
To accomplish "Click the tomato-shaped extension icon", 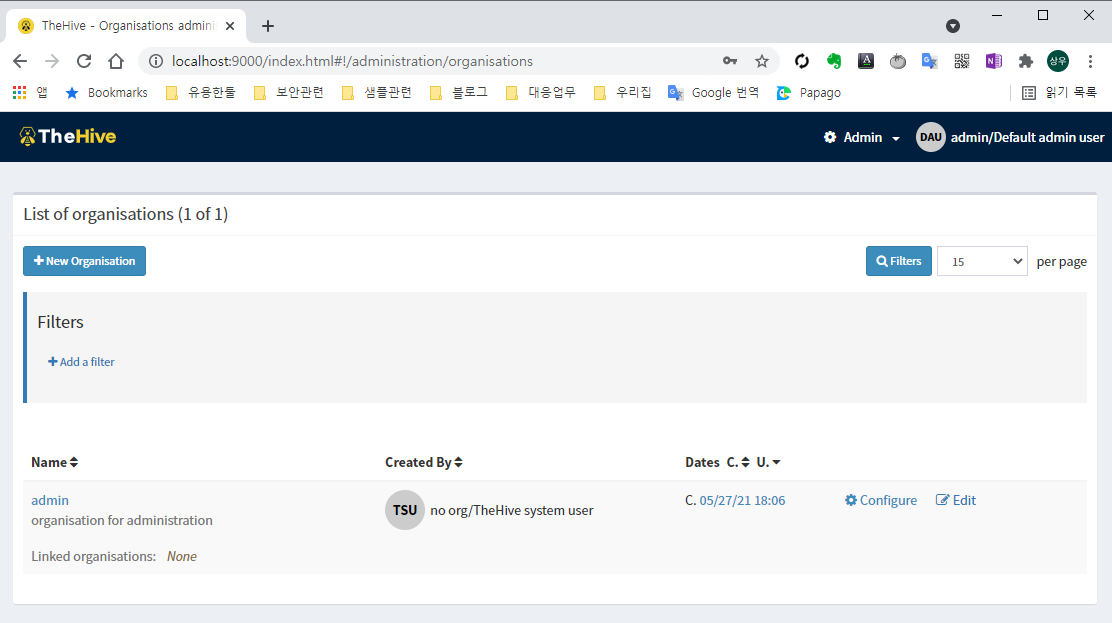I will [x=898, y=61].
